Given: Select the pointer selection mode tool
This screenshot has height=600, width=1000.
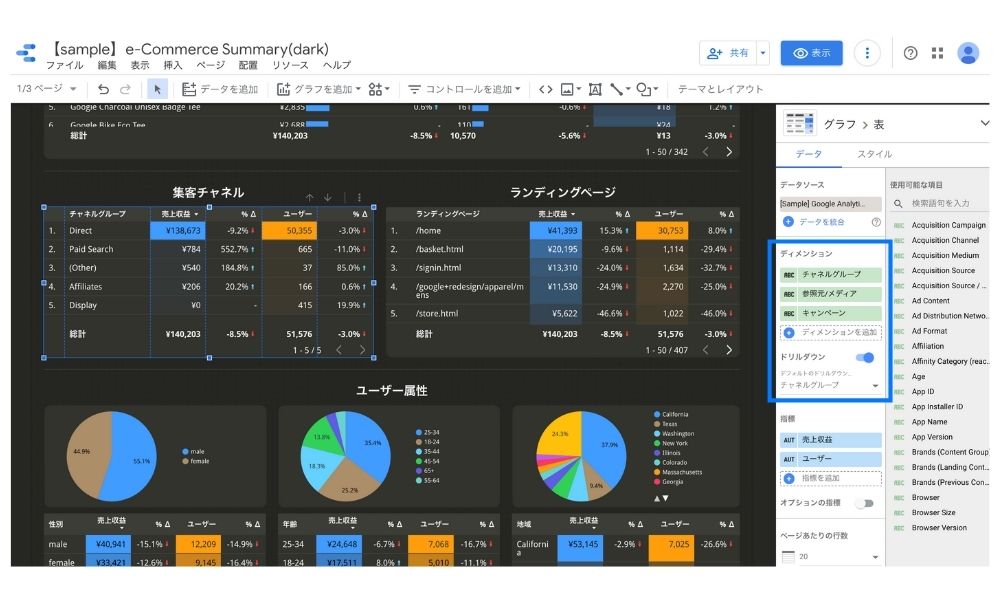Looking at the screenshot, I should coord(158,89).
